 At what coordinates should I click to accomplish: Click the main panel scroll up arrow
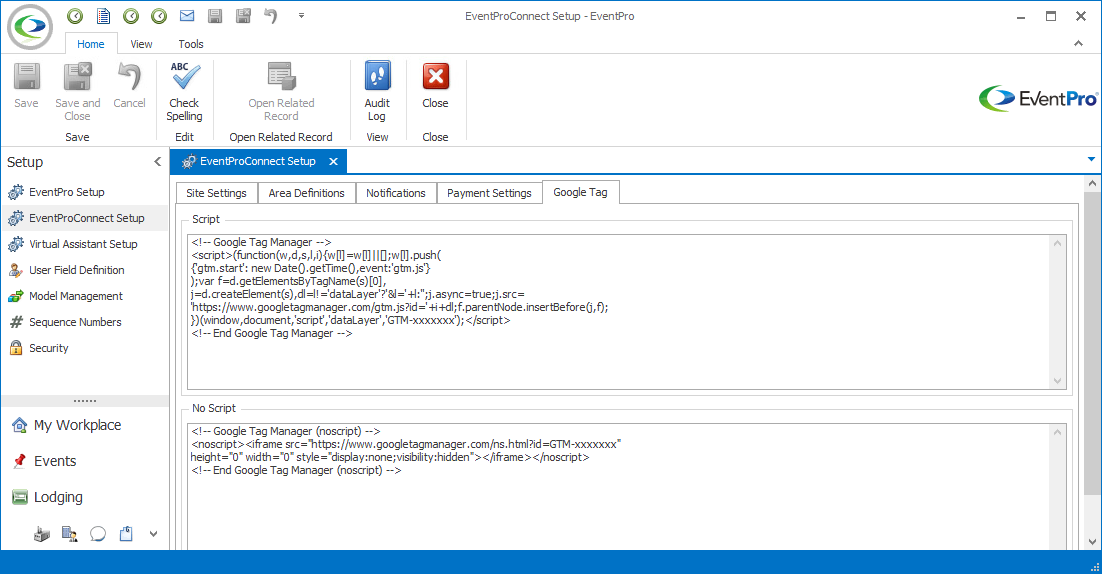point(1092,183)
